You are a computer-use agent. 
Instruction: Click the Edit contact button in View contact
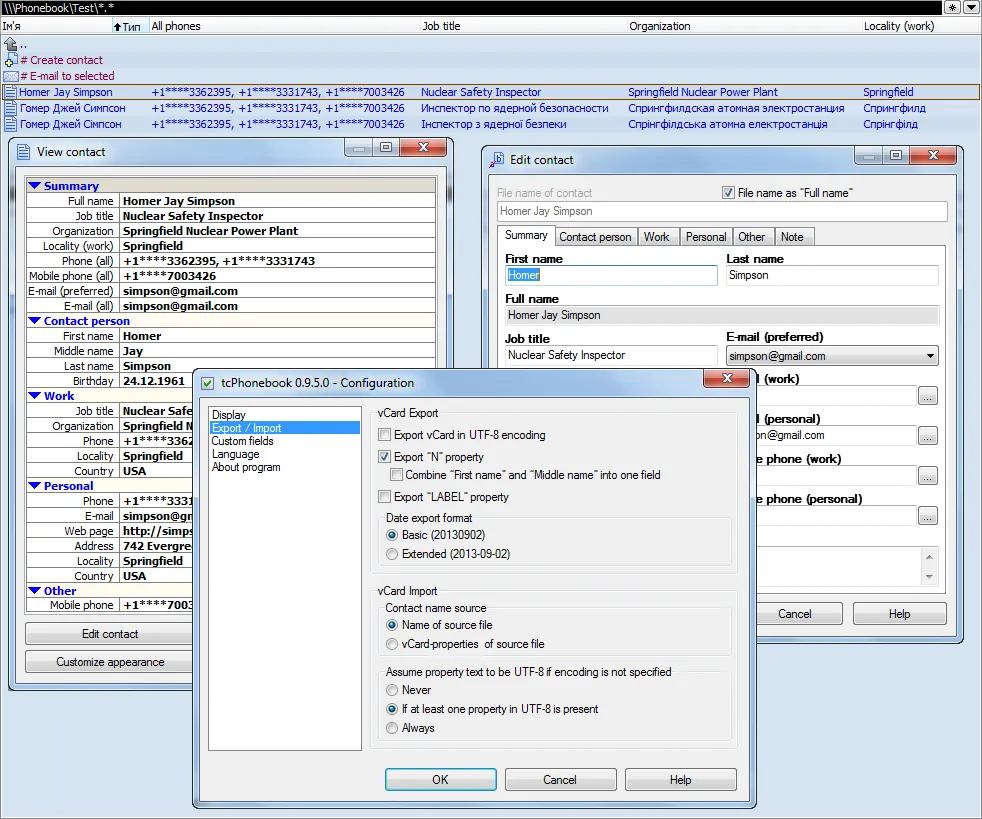tap(110, 634)
